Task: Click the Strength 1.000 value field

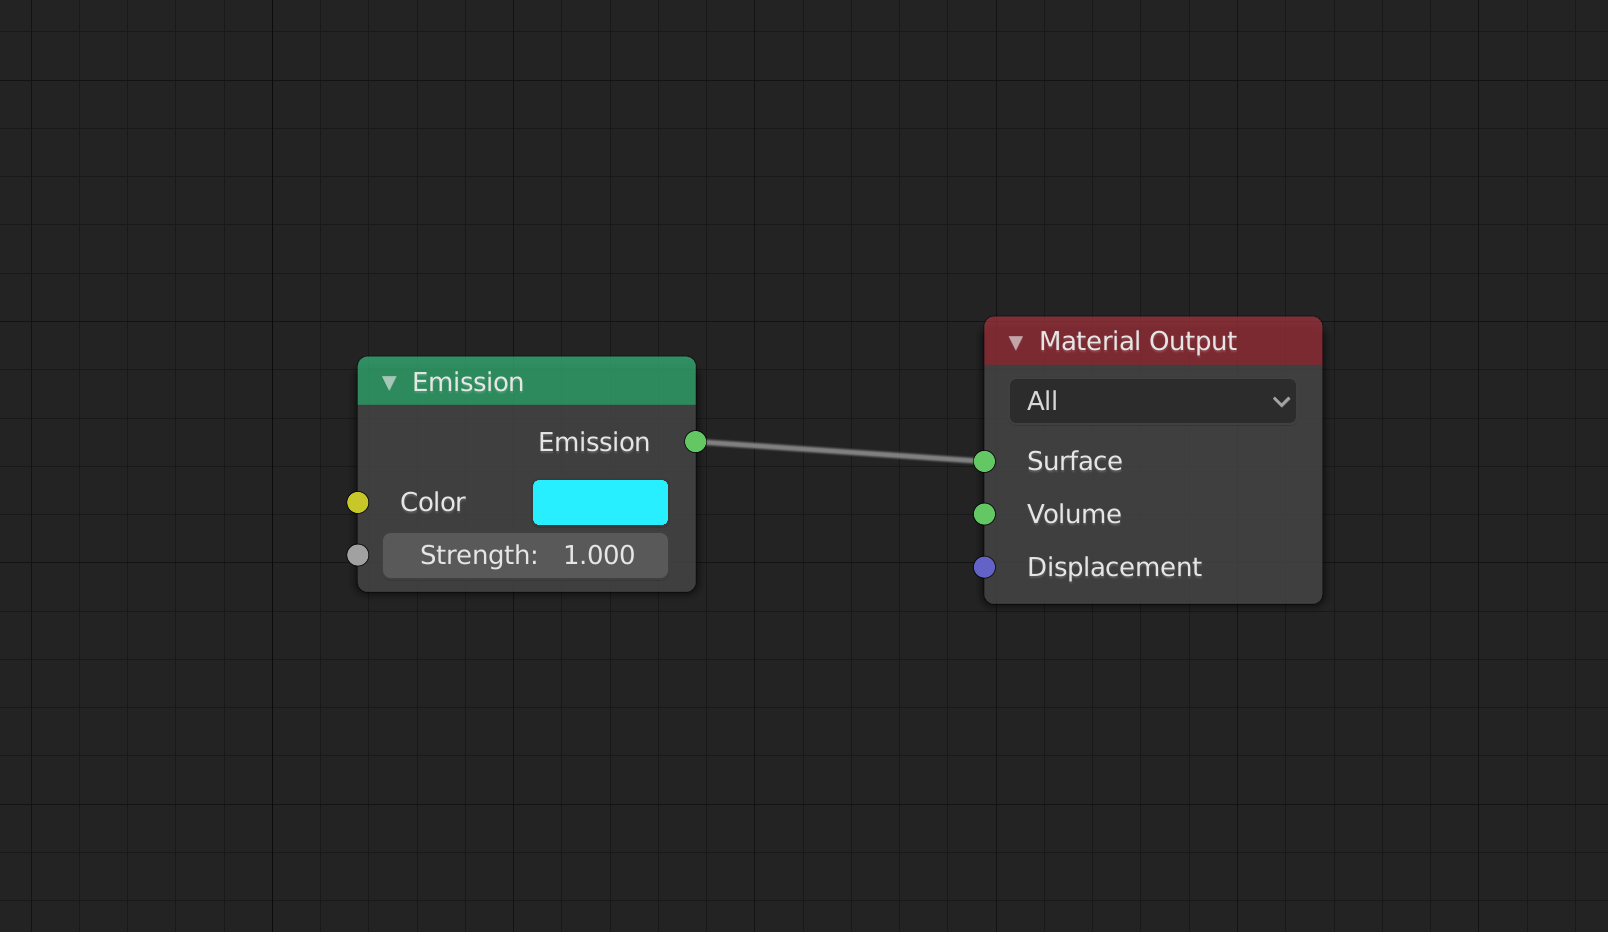Action: point(525,555)
